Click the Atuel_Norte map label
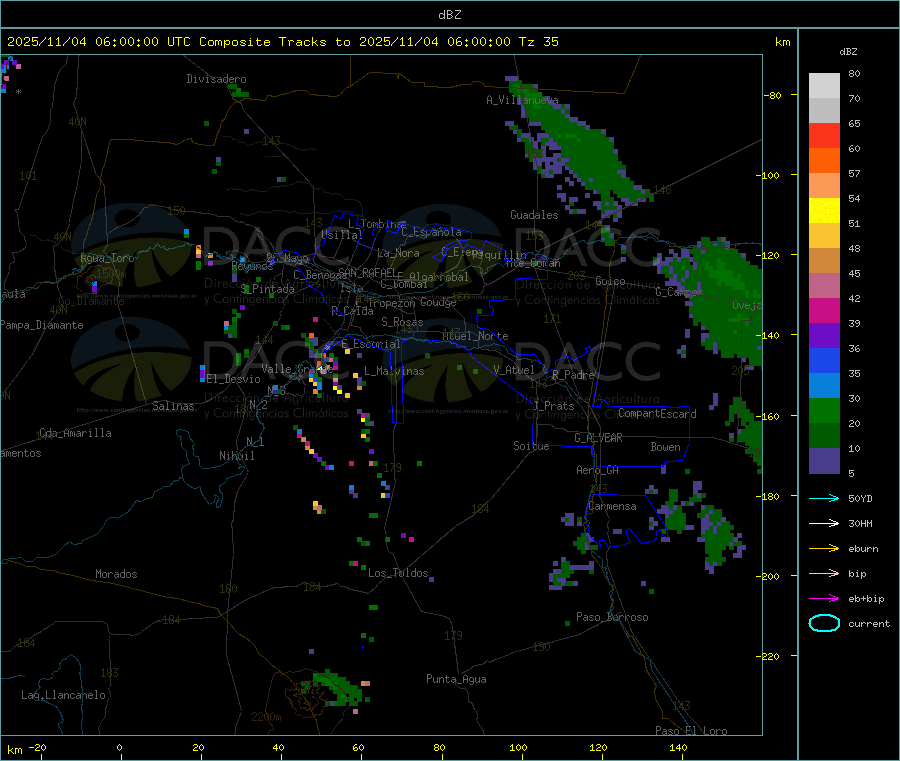 click(x=475, y=336)
